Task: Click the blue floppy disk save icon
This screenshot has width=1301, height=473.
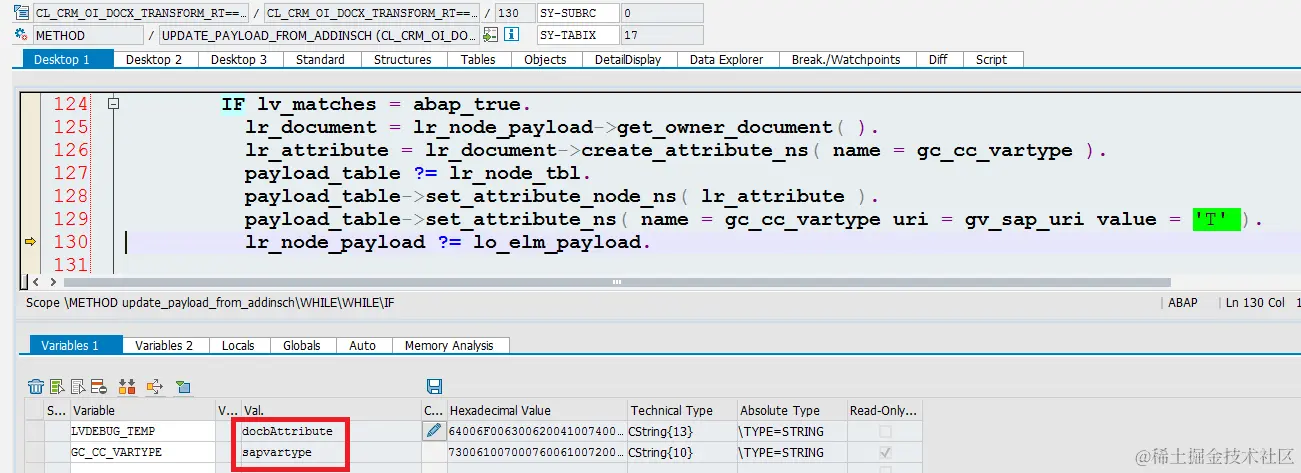Action: tap(434, 386)
